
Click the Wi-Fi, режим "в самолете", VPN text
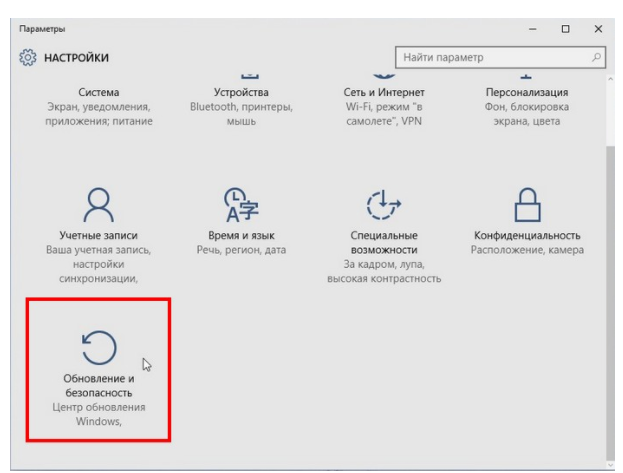point(384,114)
